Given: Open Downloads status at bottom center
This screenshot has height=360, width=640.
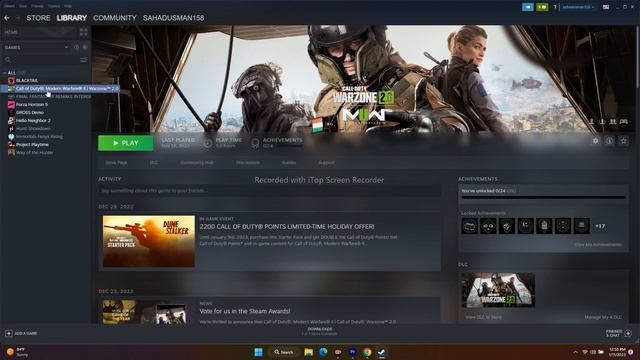Looking at the screenshot, I should click(320, 331).
